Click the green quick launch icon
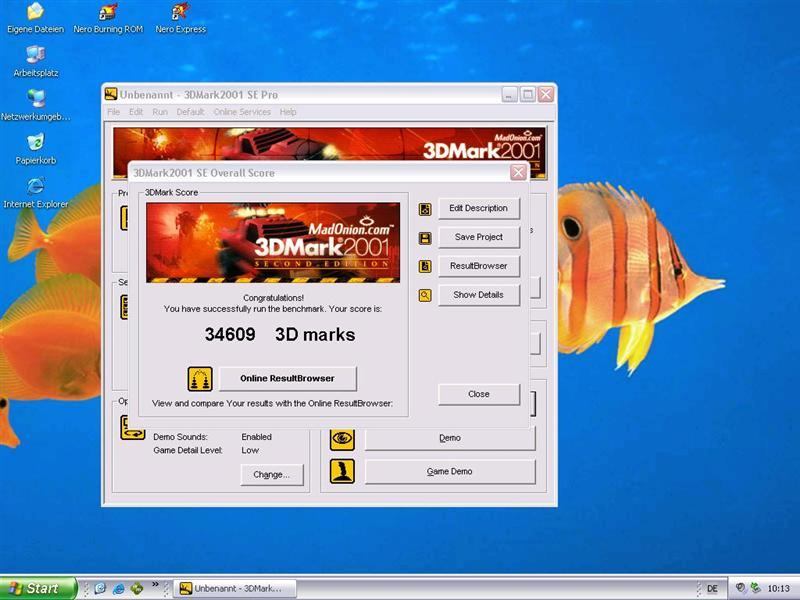The height and width of the screenshot is (600, 800). [x=137, y=588]
